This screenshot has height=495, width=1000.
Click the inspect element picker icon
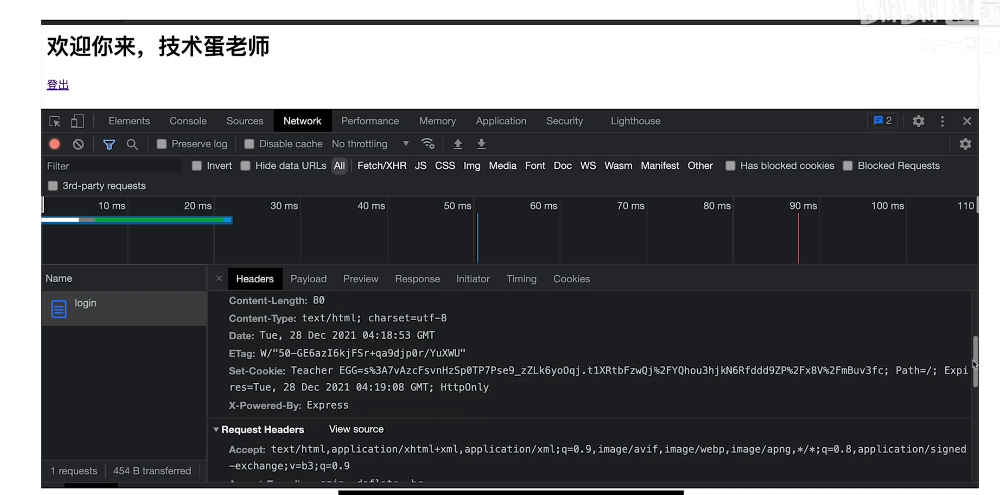coord(55,121)
